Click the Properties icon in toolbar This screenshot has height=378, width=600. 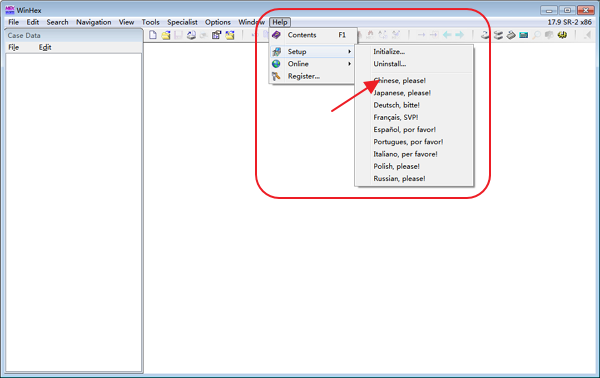click(x=217, y=35)
